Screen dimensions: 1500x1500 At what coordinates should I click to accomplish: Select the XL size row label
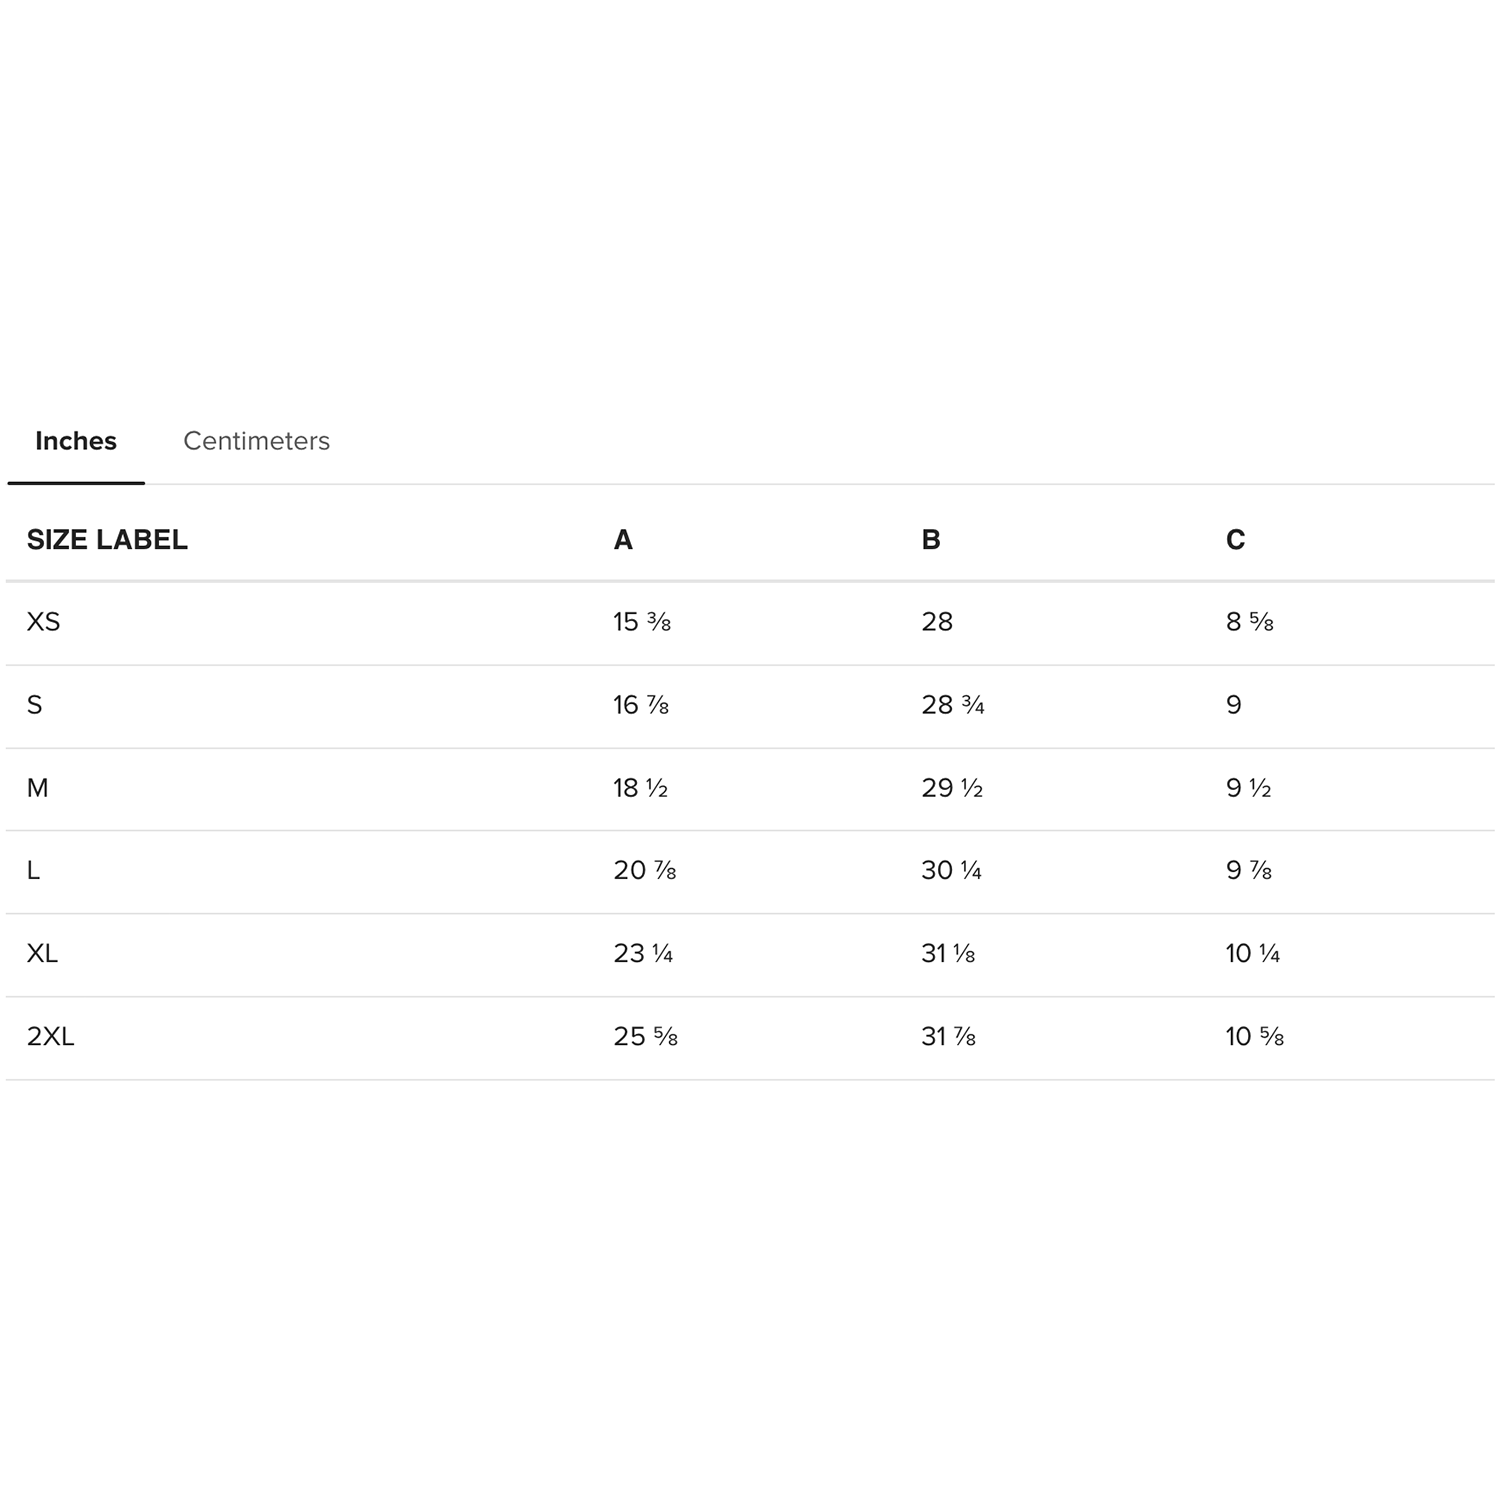pyautogui.click(x=43, y=953)
